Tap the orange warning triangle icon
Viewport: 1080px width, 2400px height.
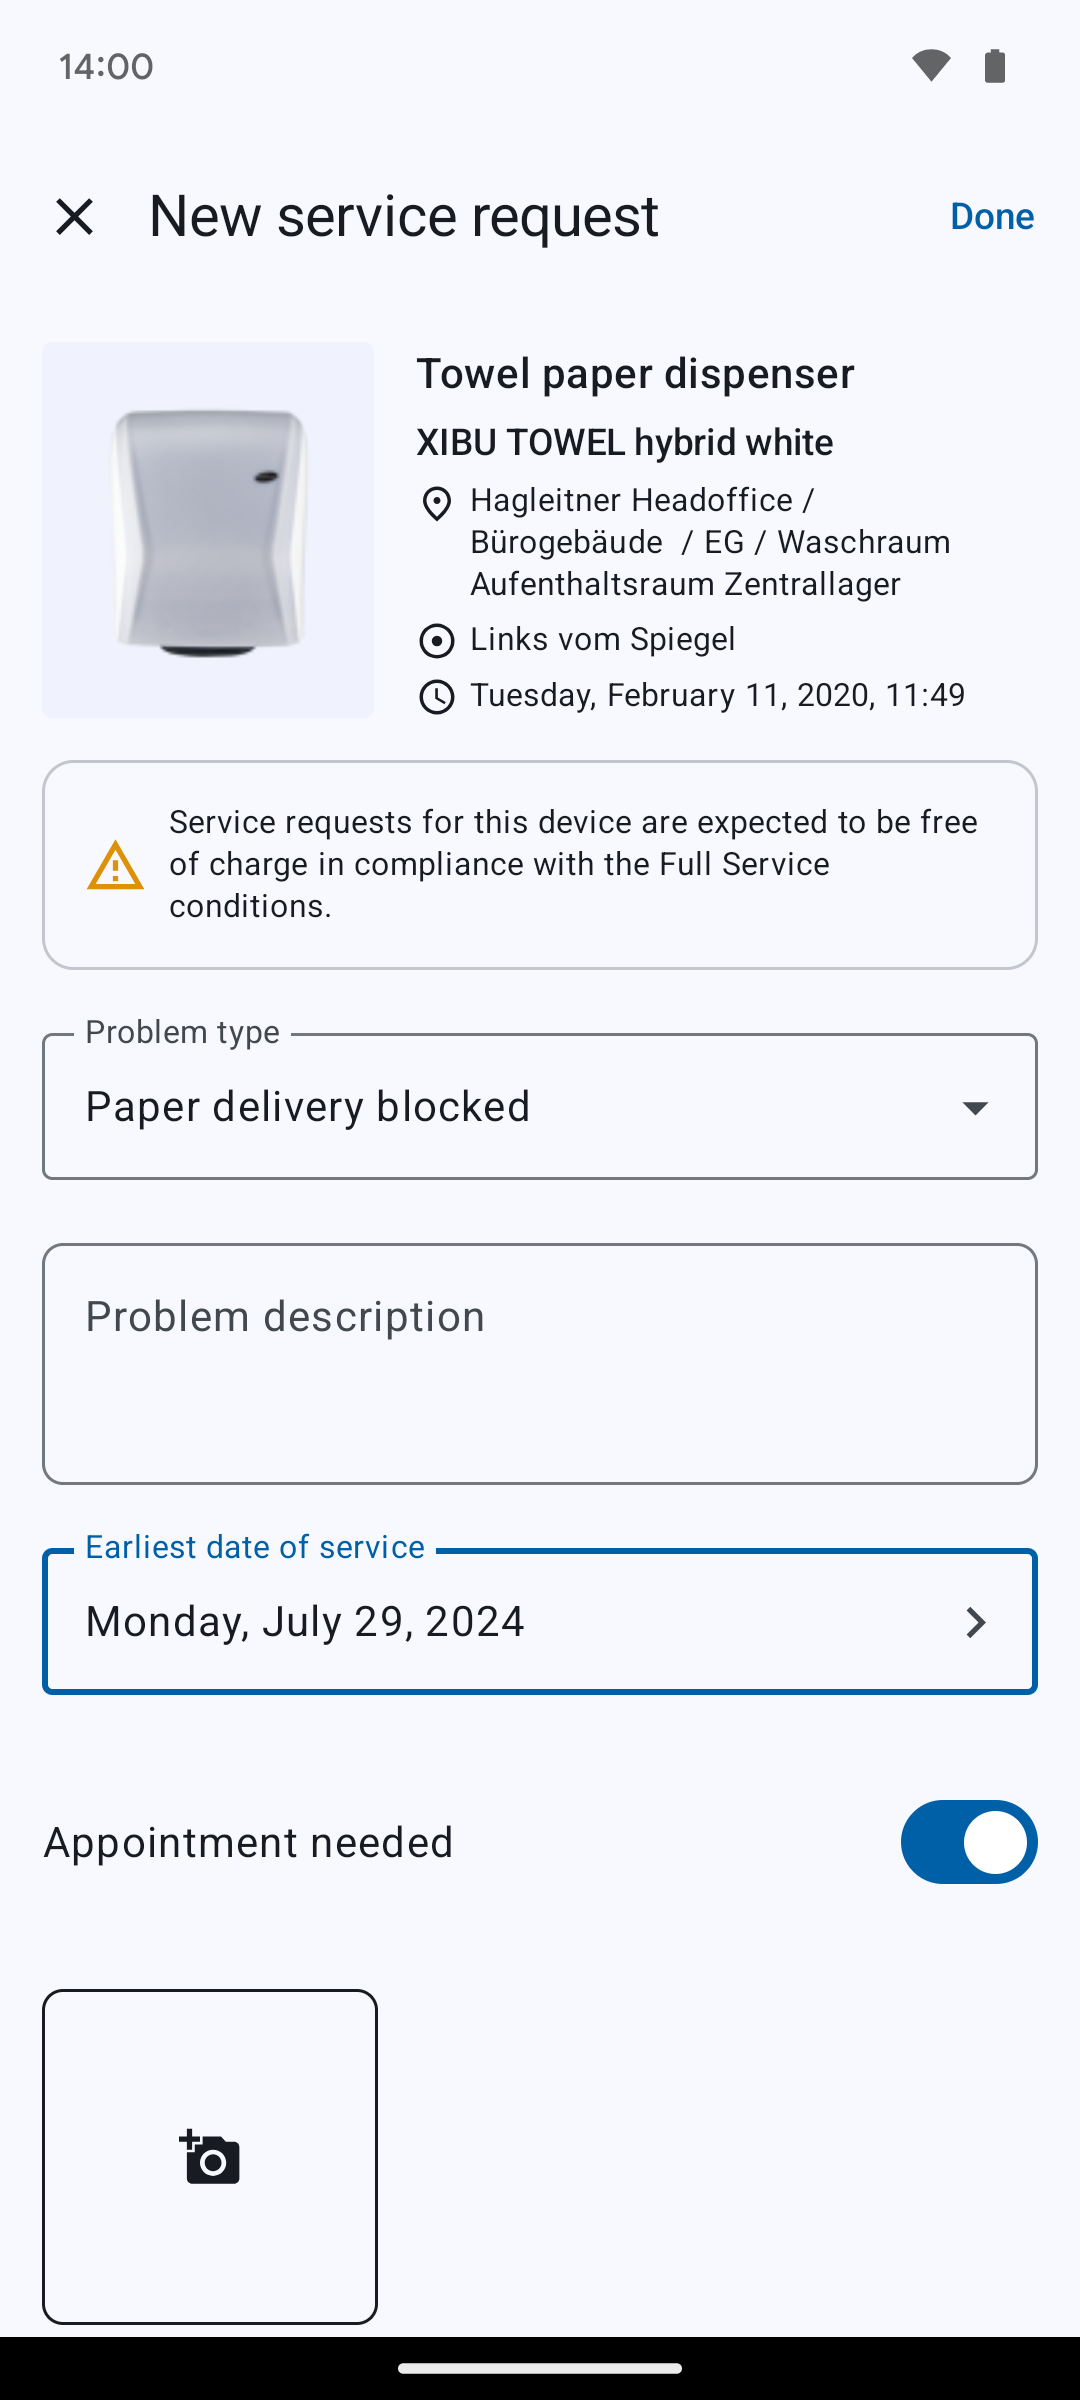(115, 865)
